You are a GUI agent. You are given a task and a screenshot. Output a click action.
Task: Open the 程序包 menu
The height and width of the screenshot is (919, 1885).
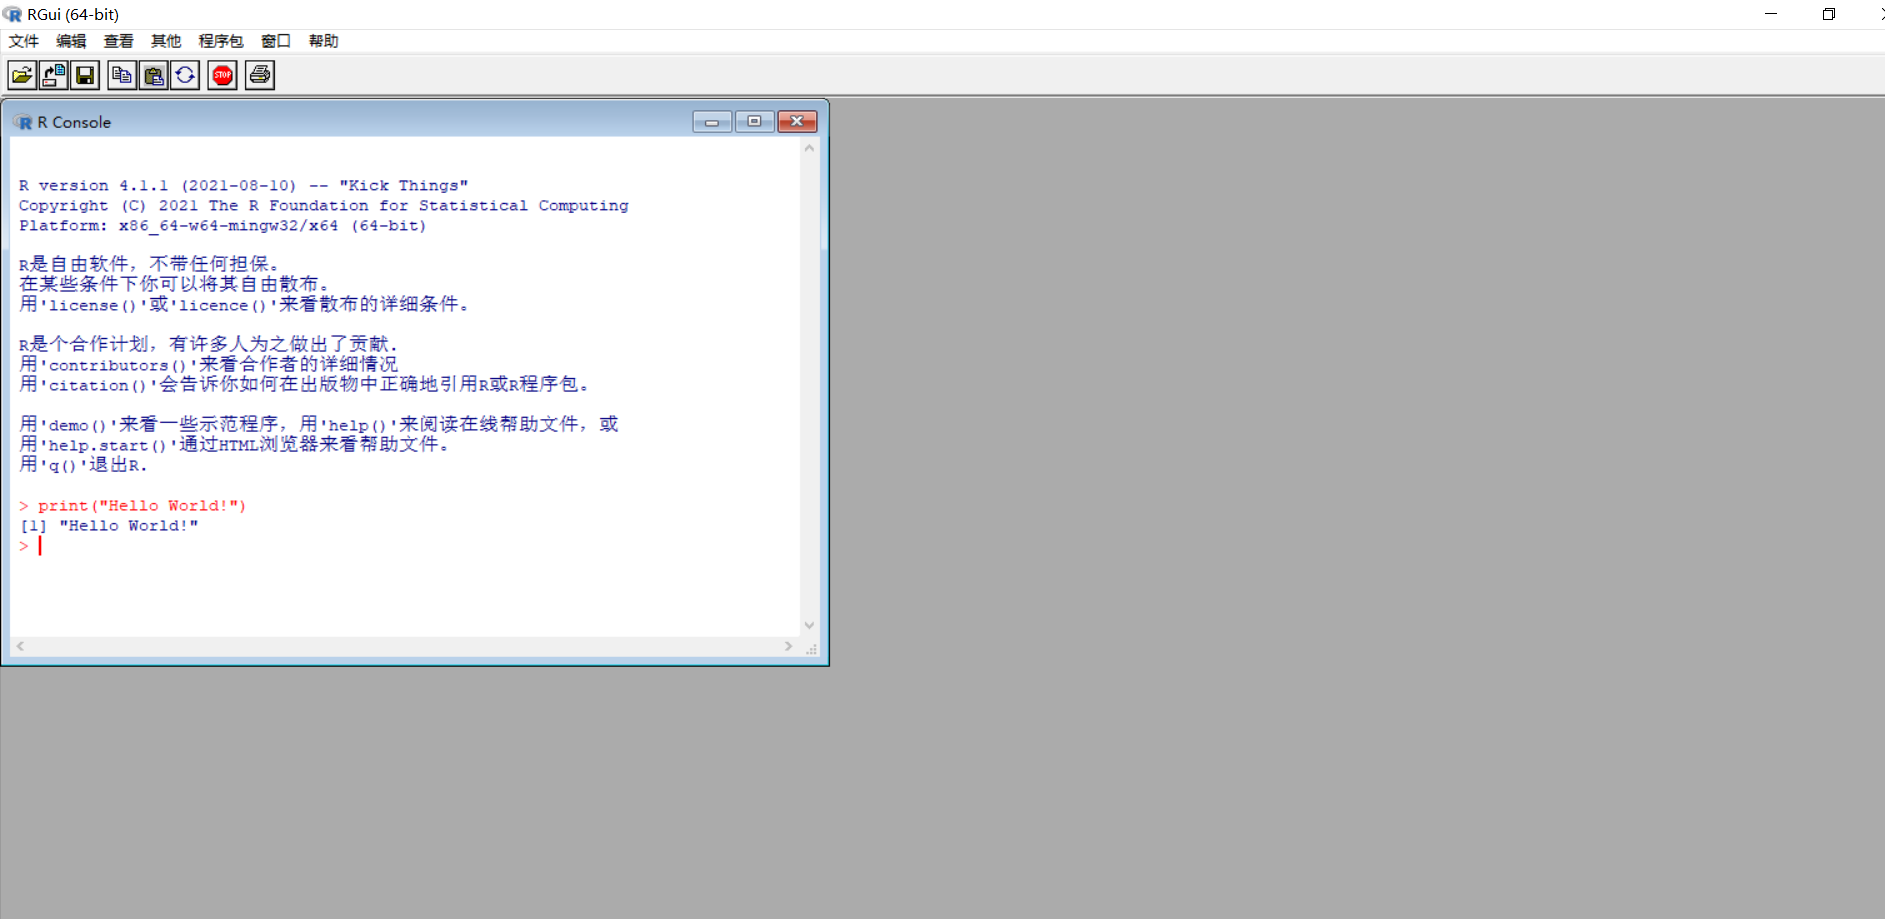(x=221, y=41)
